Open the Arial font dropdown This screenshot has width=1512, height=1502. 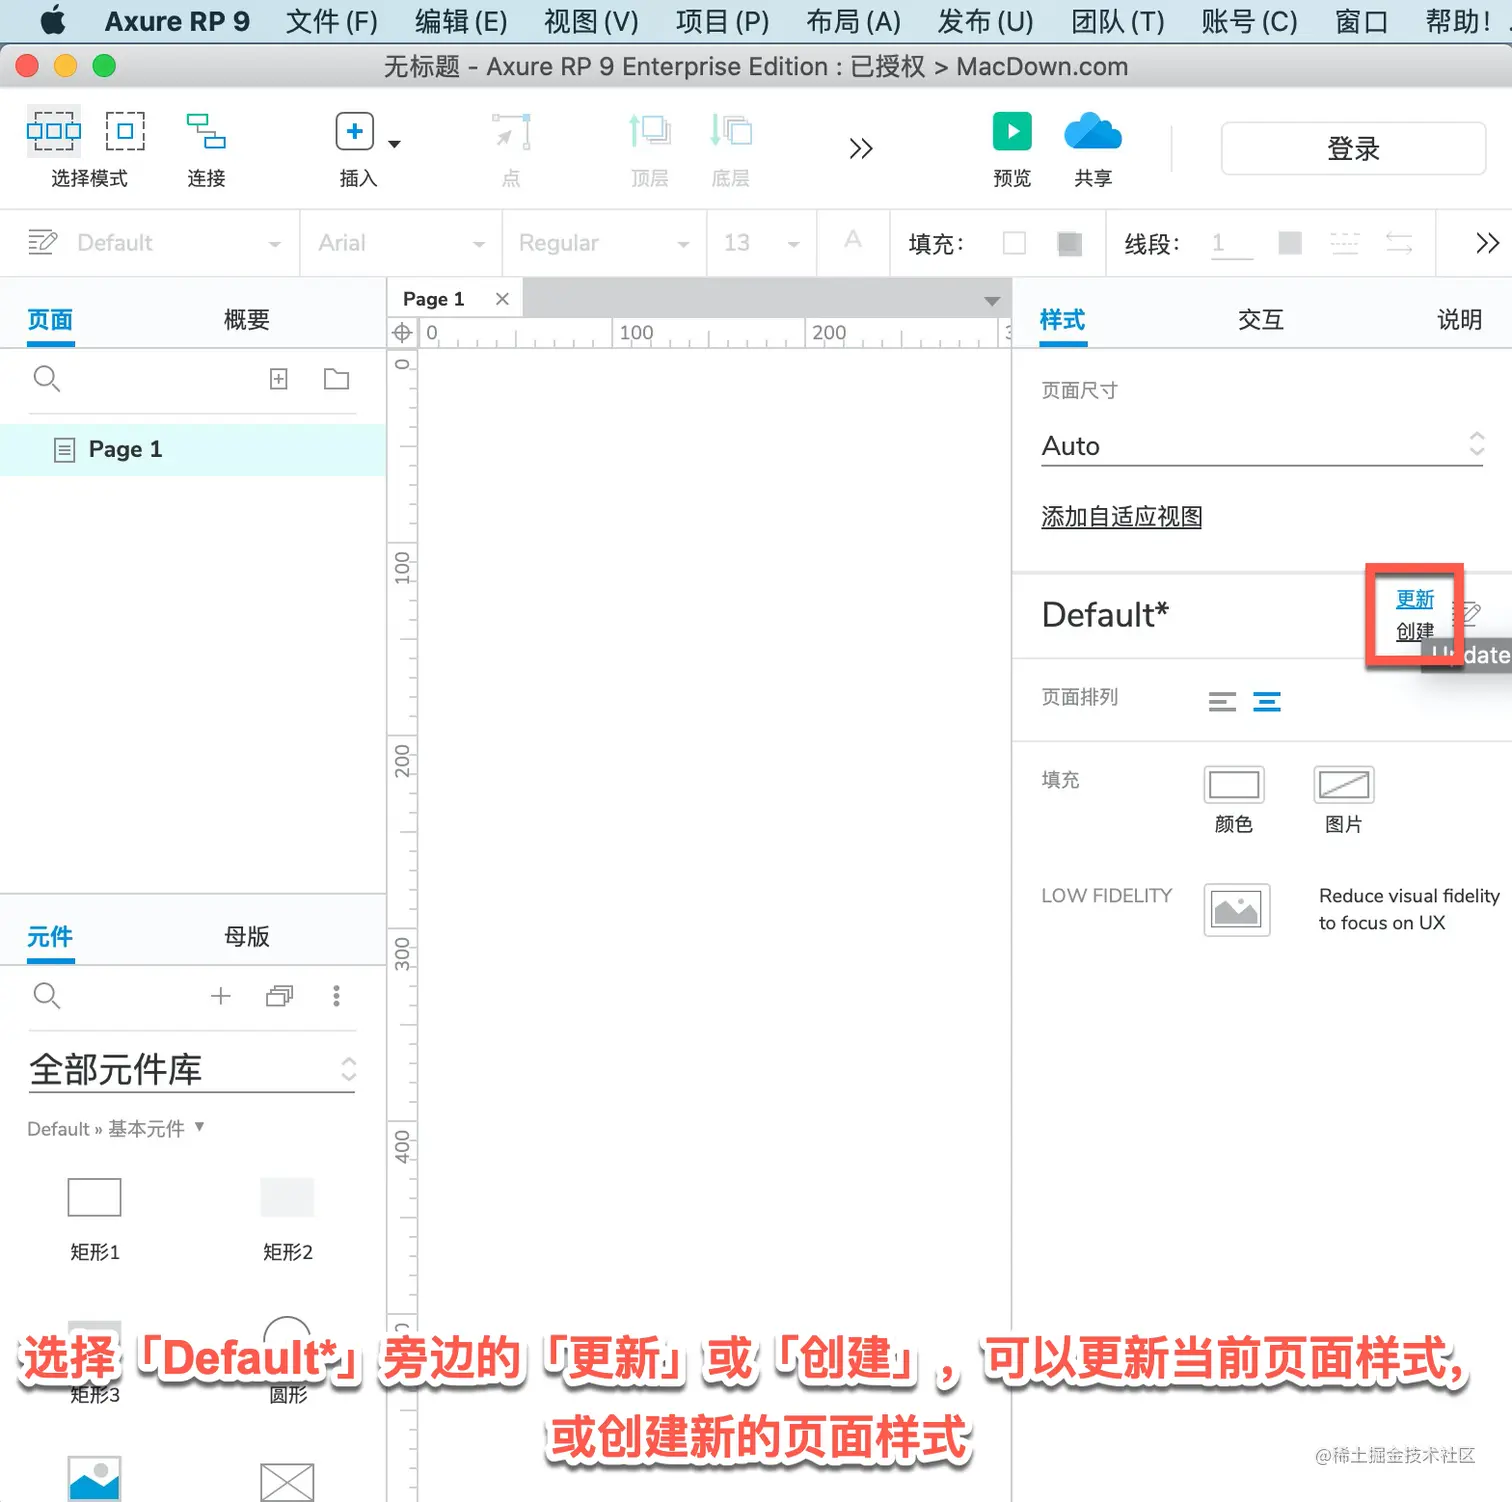tap(401, 243)
